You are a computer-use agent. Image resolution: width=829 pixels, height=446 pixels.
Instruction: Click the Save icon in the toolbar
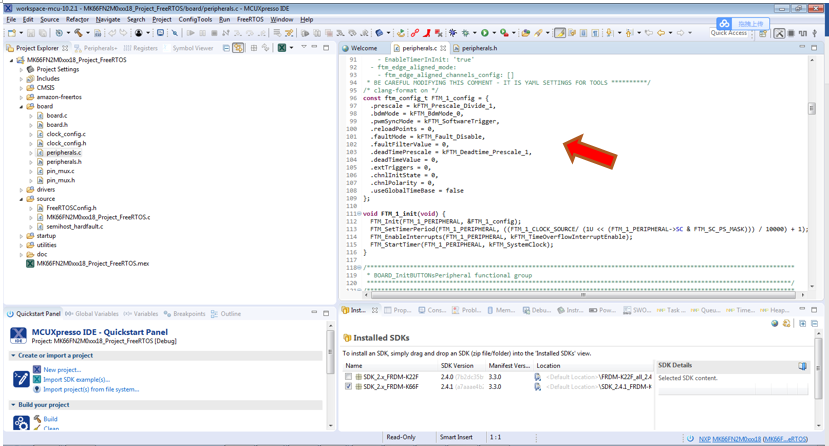pos(29,33)
